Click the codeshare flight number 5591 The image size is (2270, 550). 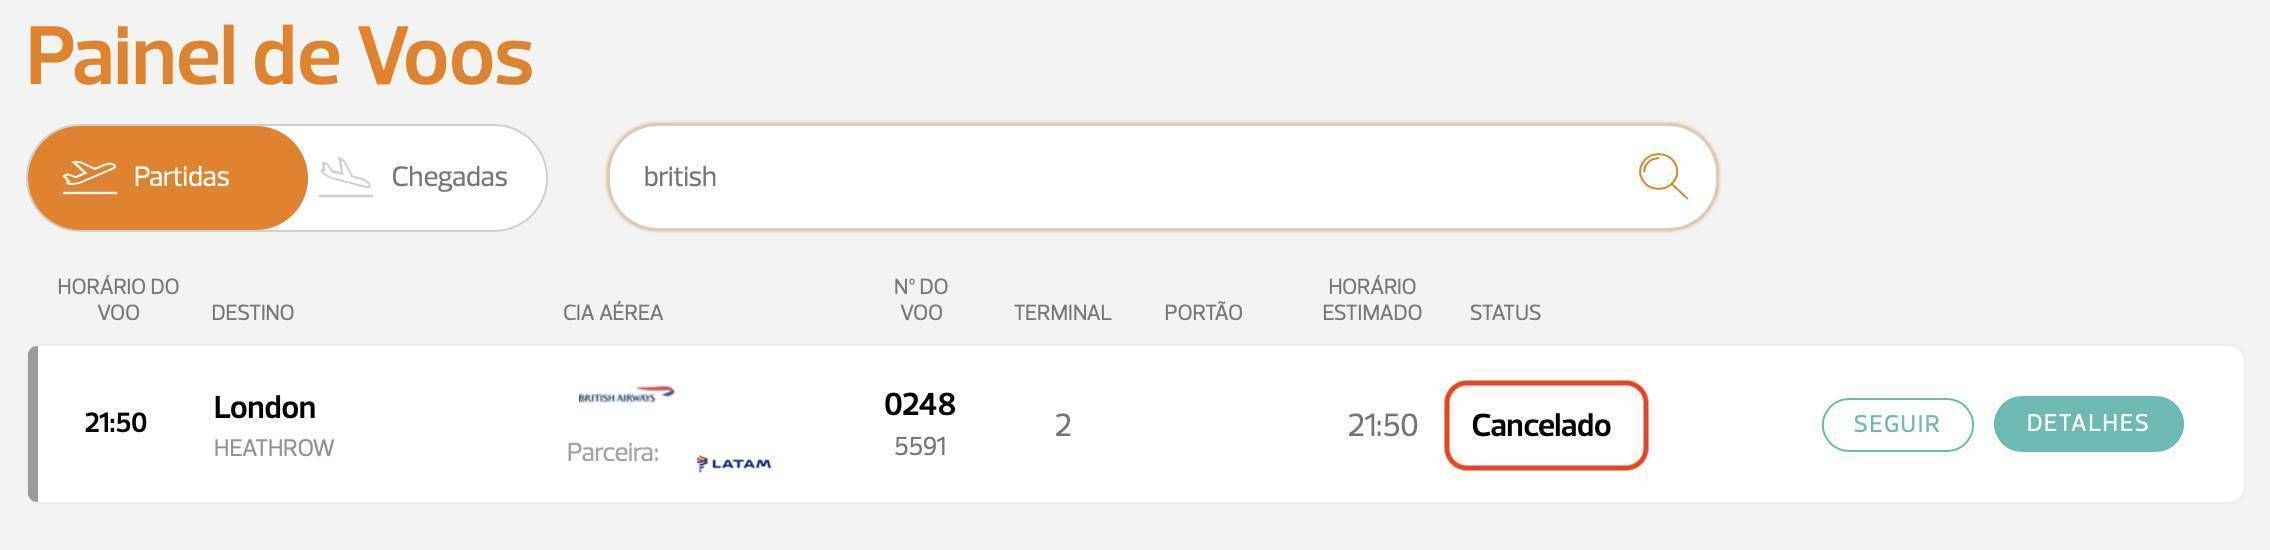tap(920, 446)
